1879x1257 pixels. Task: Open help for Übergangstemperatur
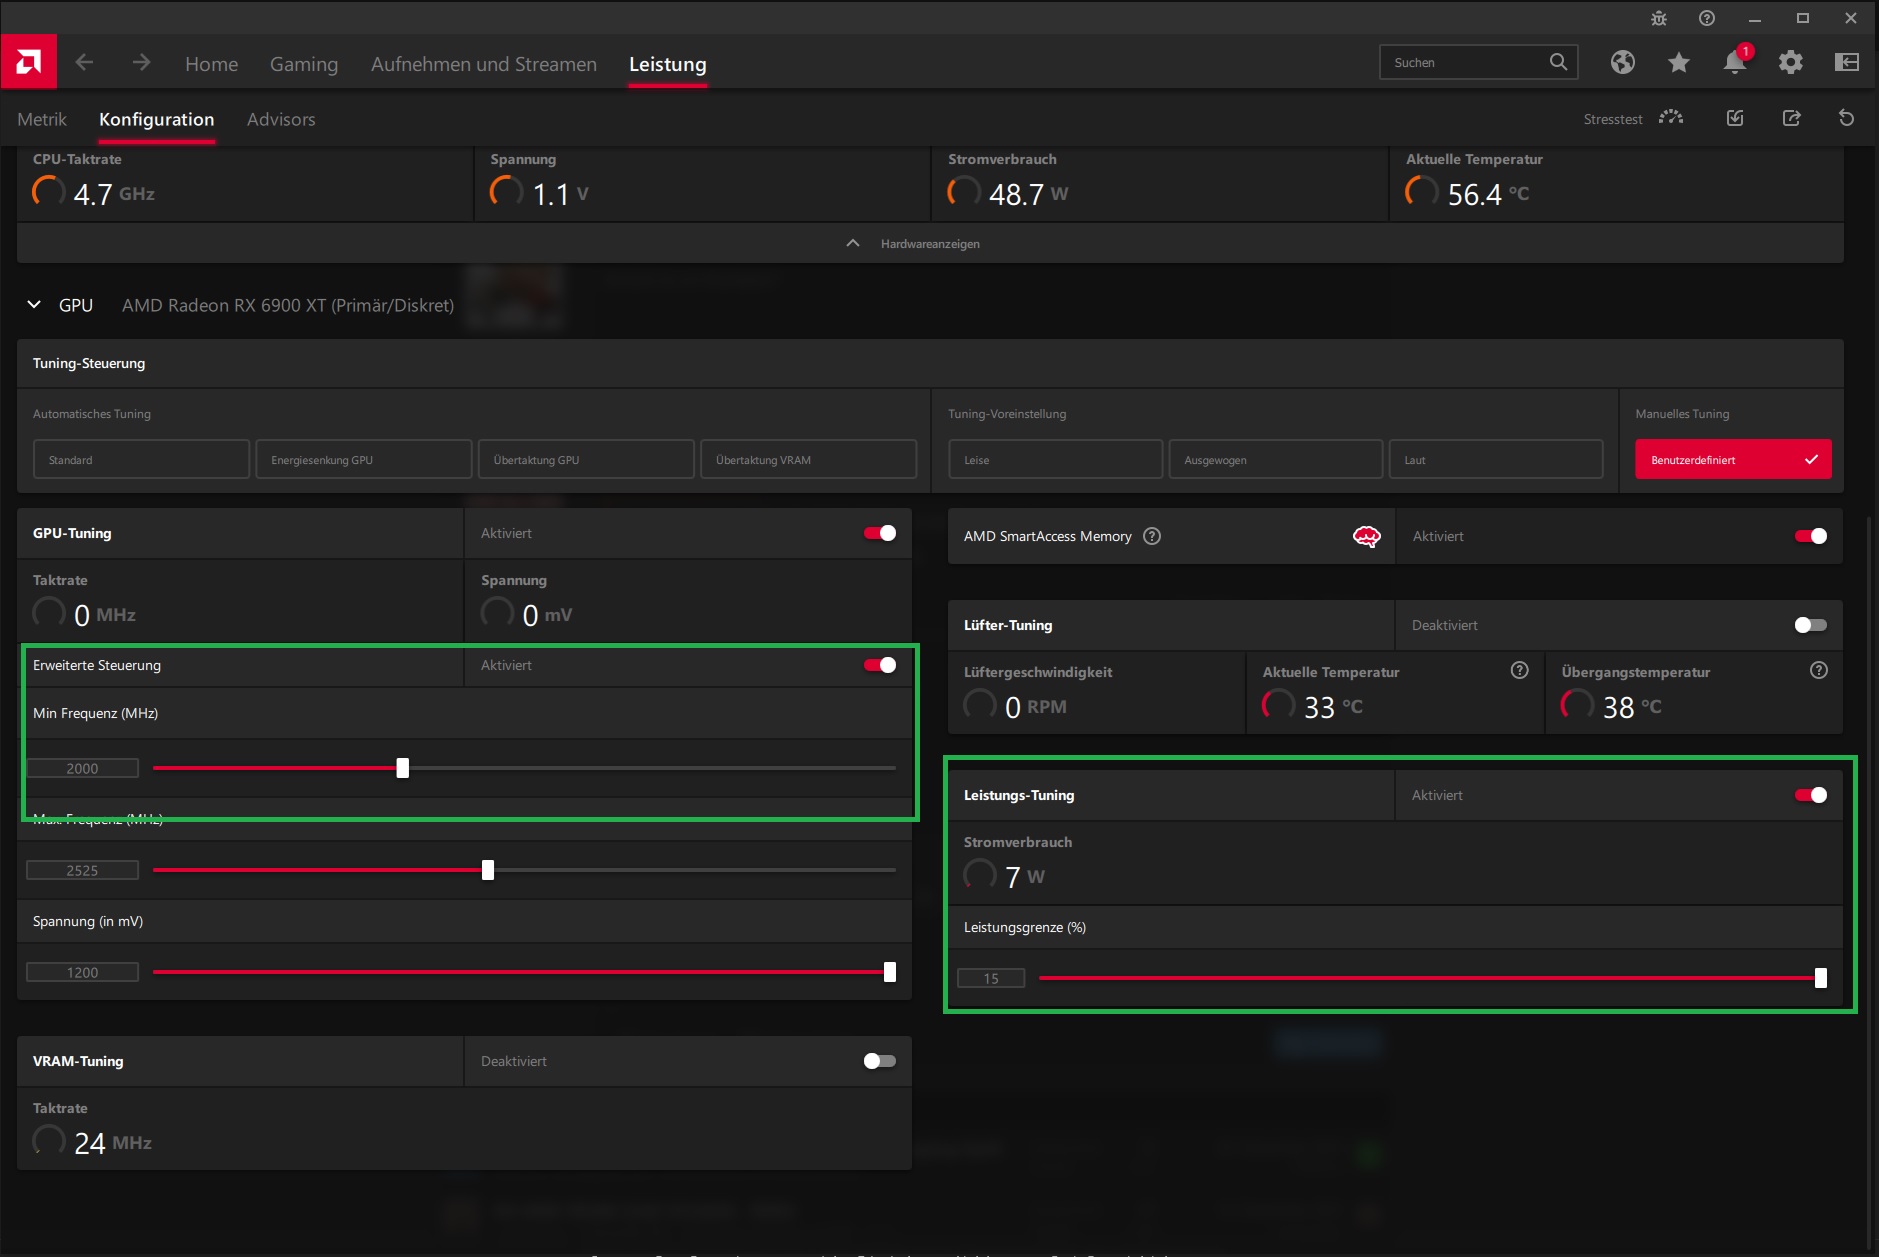(x=1819, y=670)
